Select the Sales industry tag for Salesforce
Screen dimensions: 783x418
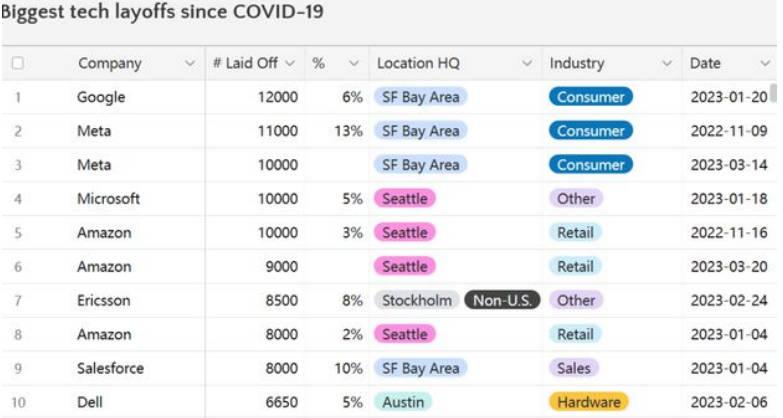[574, 368]
